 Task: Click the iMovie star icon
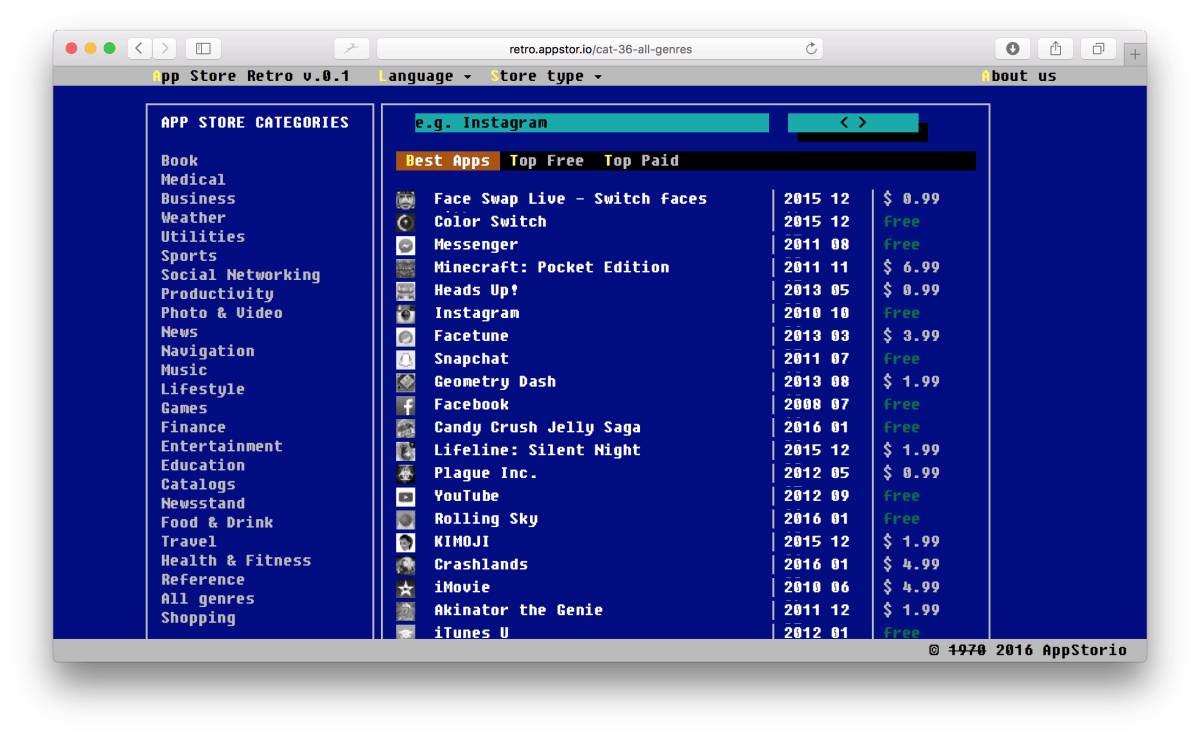pos(405,588)
